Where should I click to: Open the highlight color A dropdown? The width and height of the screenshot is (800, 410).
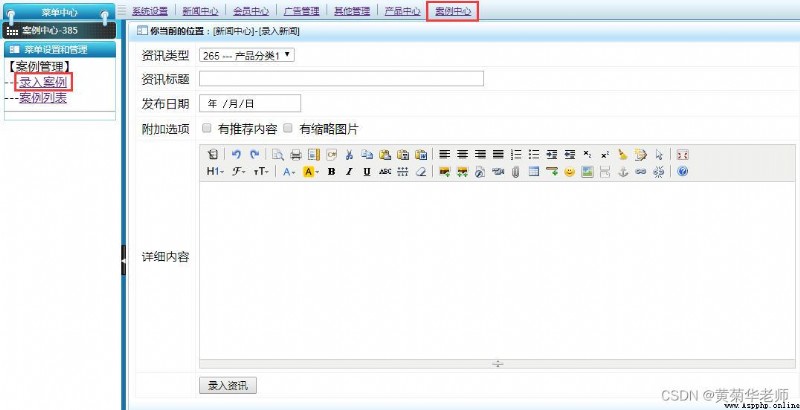[x=311, y=172]
